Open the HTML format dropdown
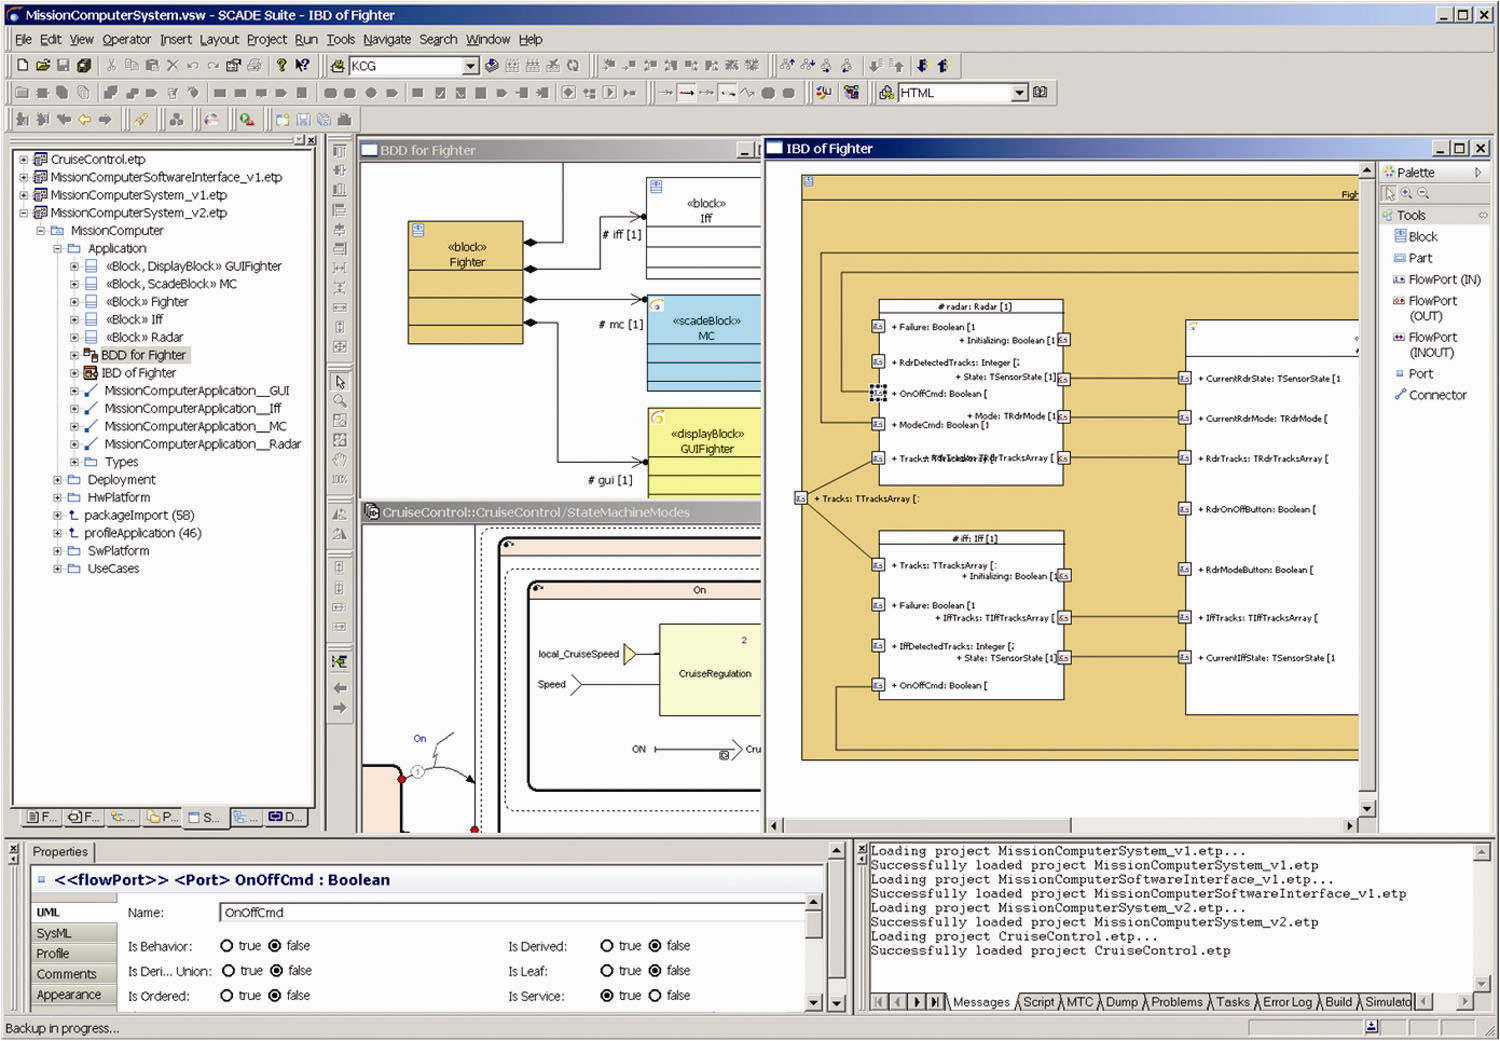The height and width of the screenshot is (1041, 1500). click(x=1019, y=93)
